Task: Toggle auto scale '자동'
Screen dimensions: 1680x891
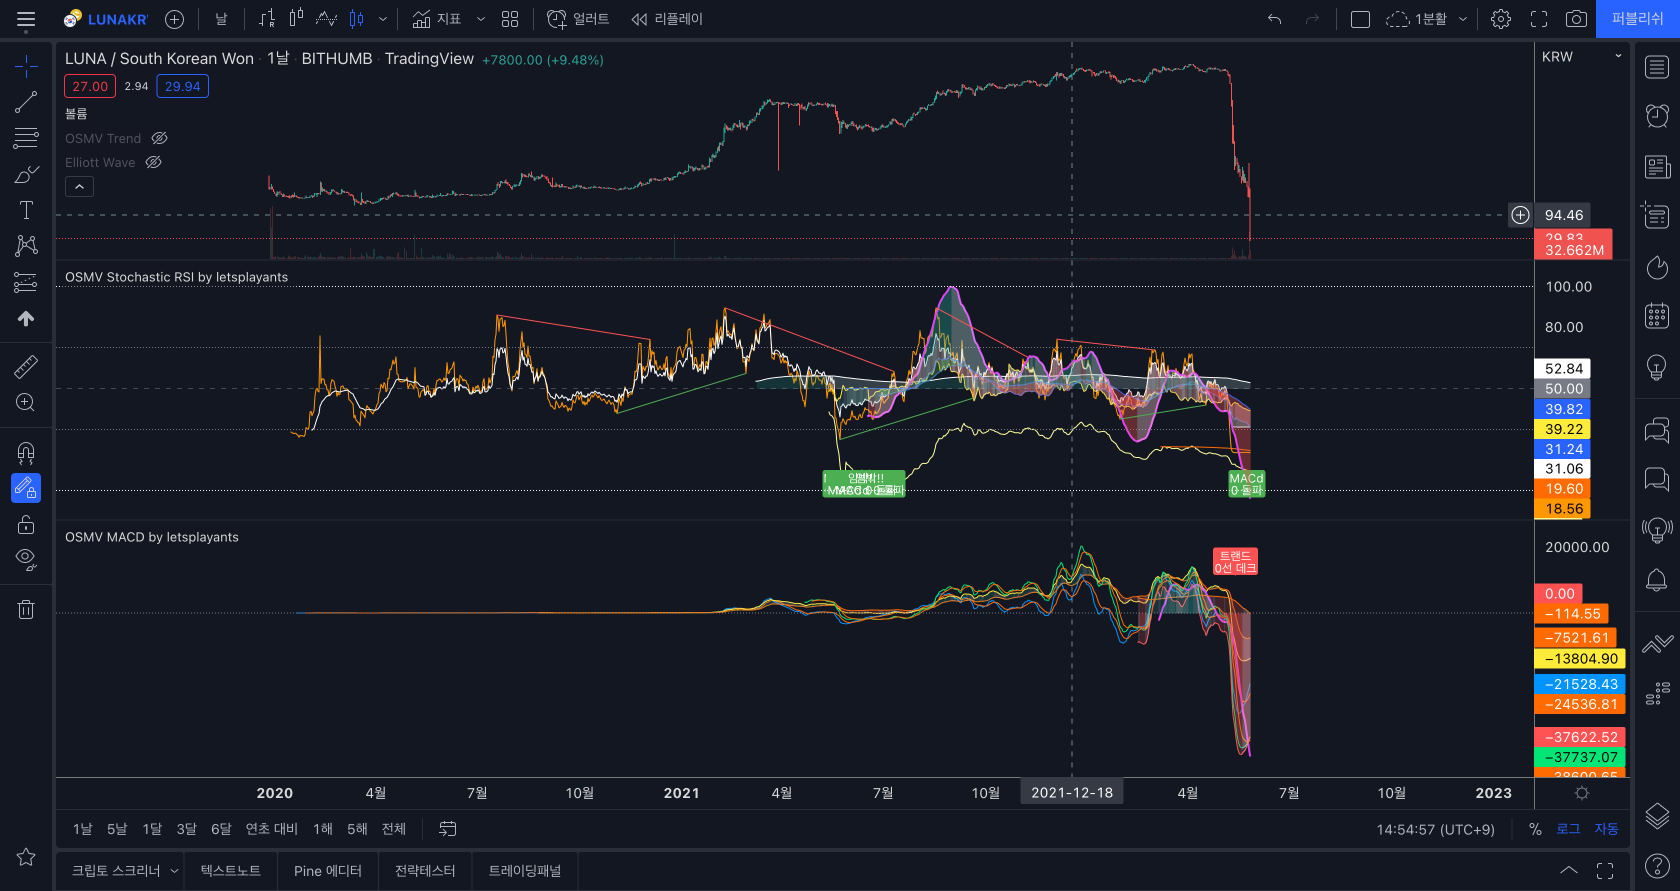Action: pyautogui.click(x=1606, y=829)
